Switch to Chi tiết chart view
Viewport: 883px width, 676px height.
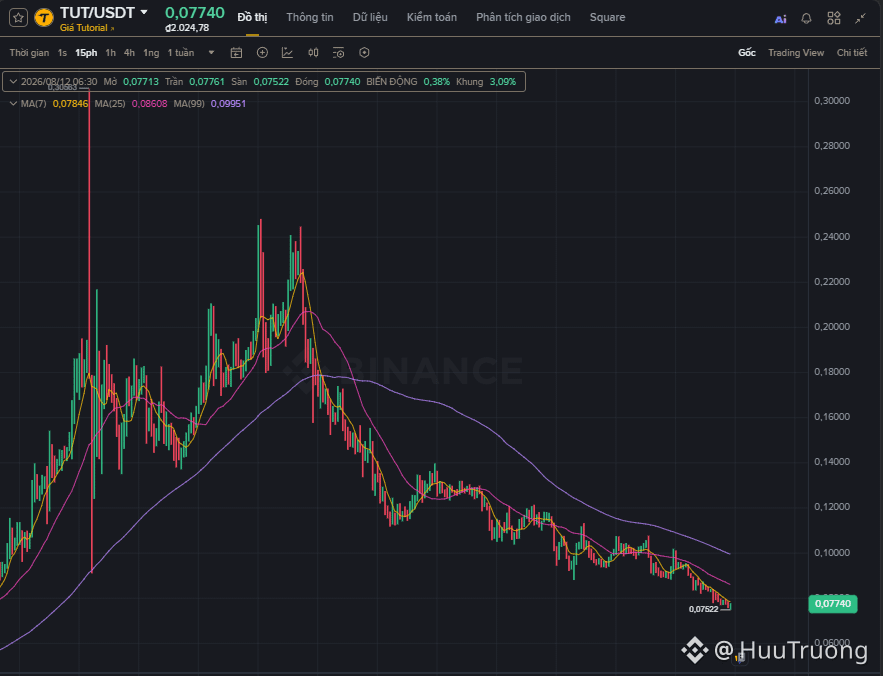851,53
